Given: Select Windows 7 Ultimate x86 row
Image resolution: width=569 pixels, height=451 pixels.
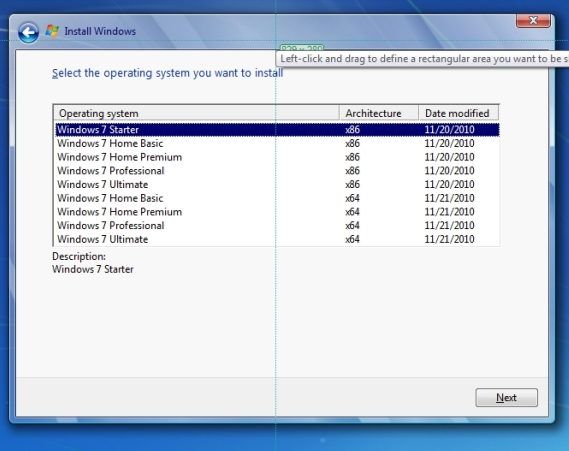Looking at the screenshot, I should [277, 185].
